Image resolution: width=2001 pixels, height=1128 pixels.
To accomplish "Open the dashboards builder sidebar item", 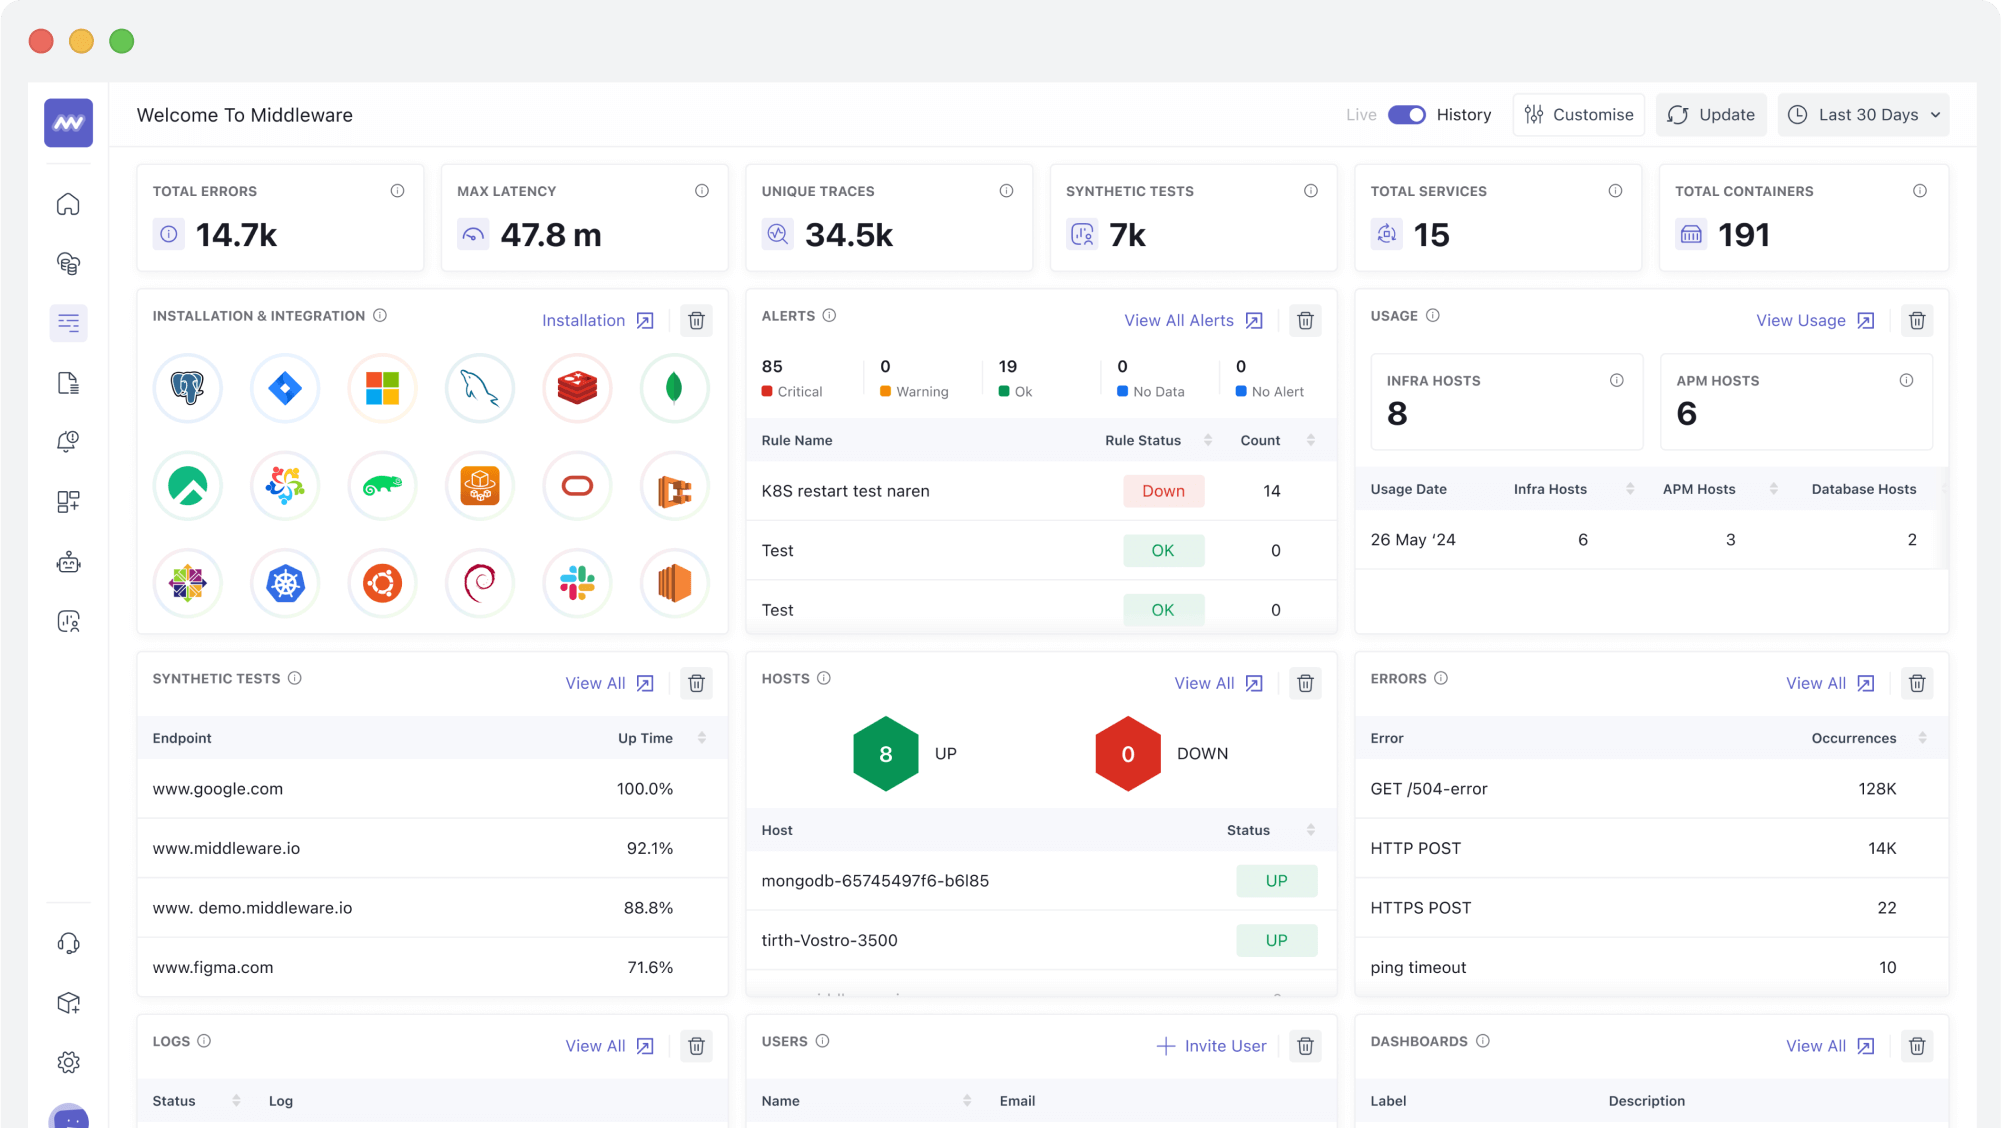I will click(x=68, y=501).
